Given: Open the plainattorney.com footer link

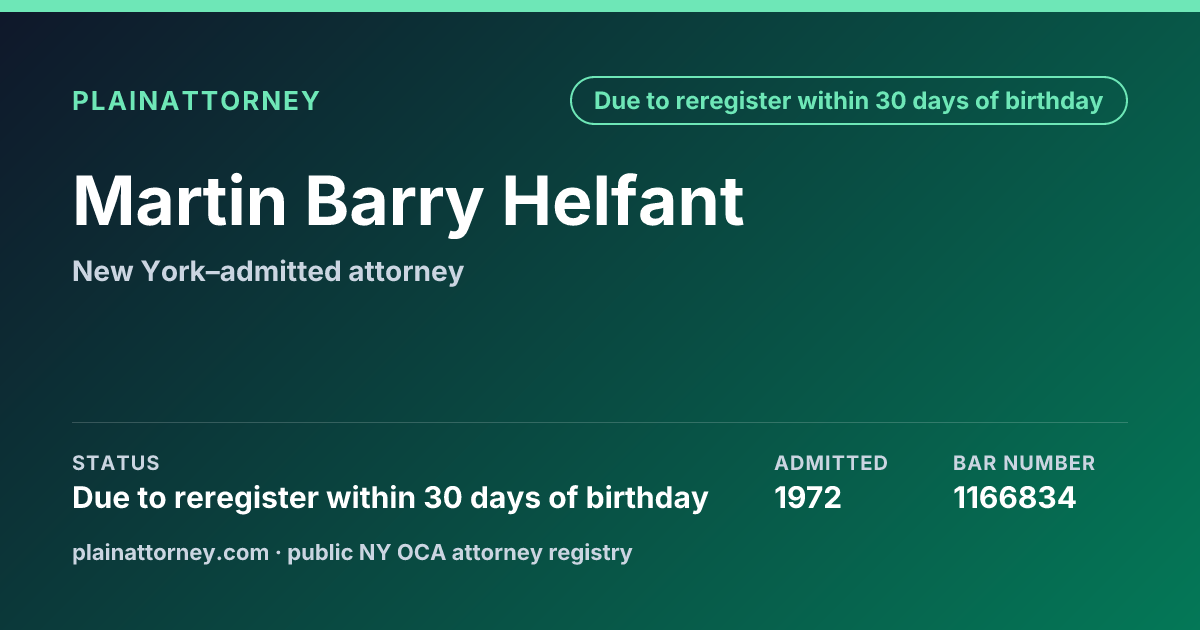Looking at the screenshot, I should pyautogui.click(x=171, y=552).
